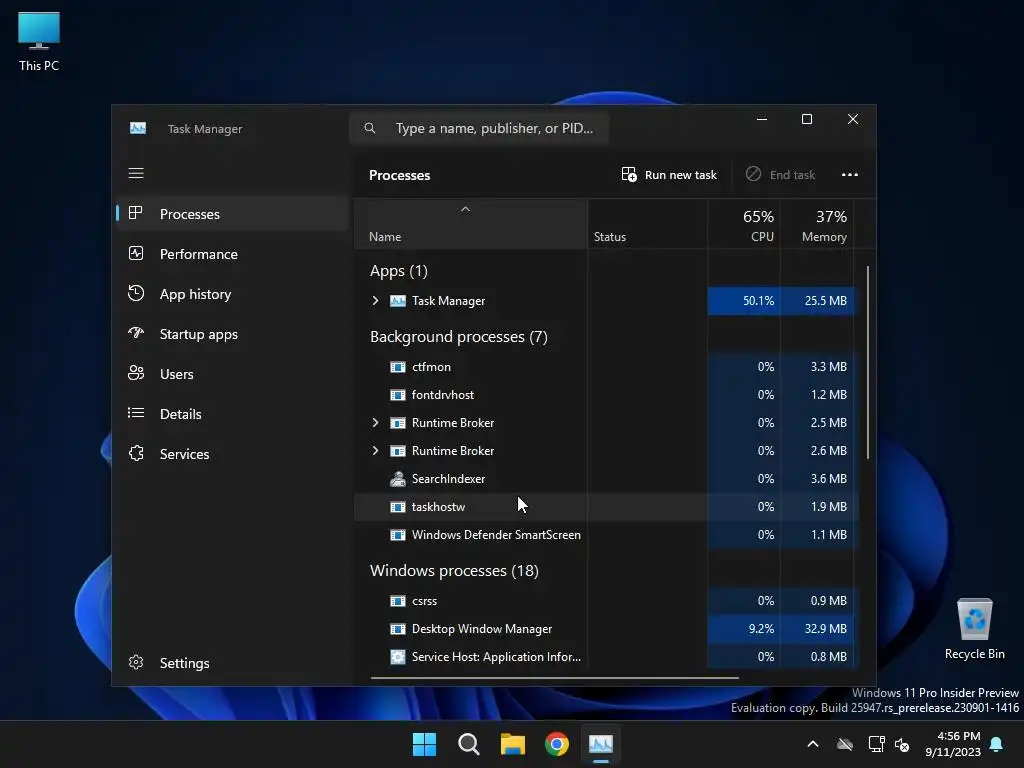The width and height of the screenshot is (1024, 768).
Task: Expand the Runtime Broker row using 2.6 MB
Action: click(x=376, y=451)
